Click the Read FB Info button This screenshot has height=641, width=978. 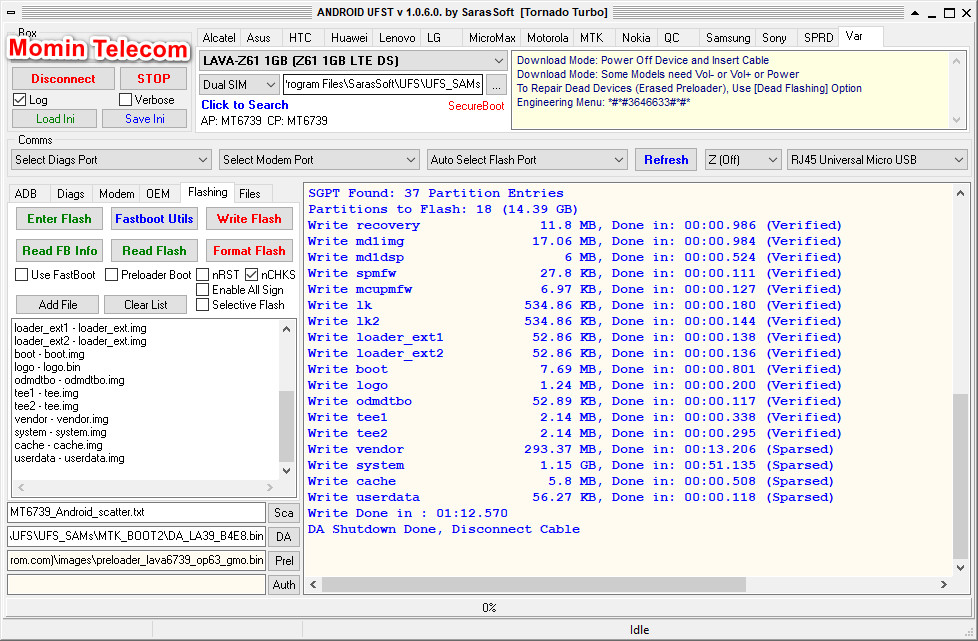[x=59, y=251]
